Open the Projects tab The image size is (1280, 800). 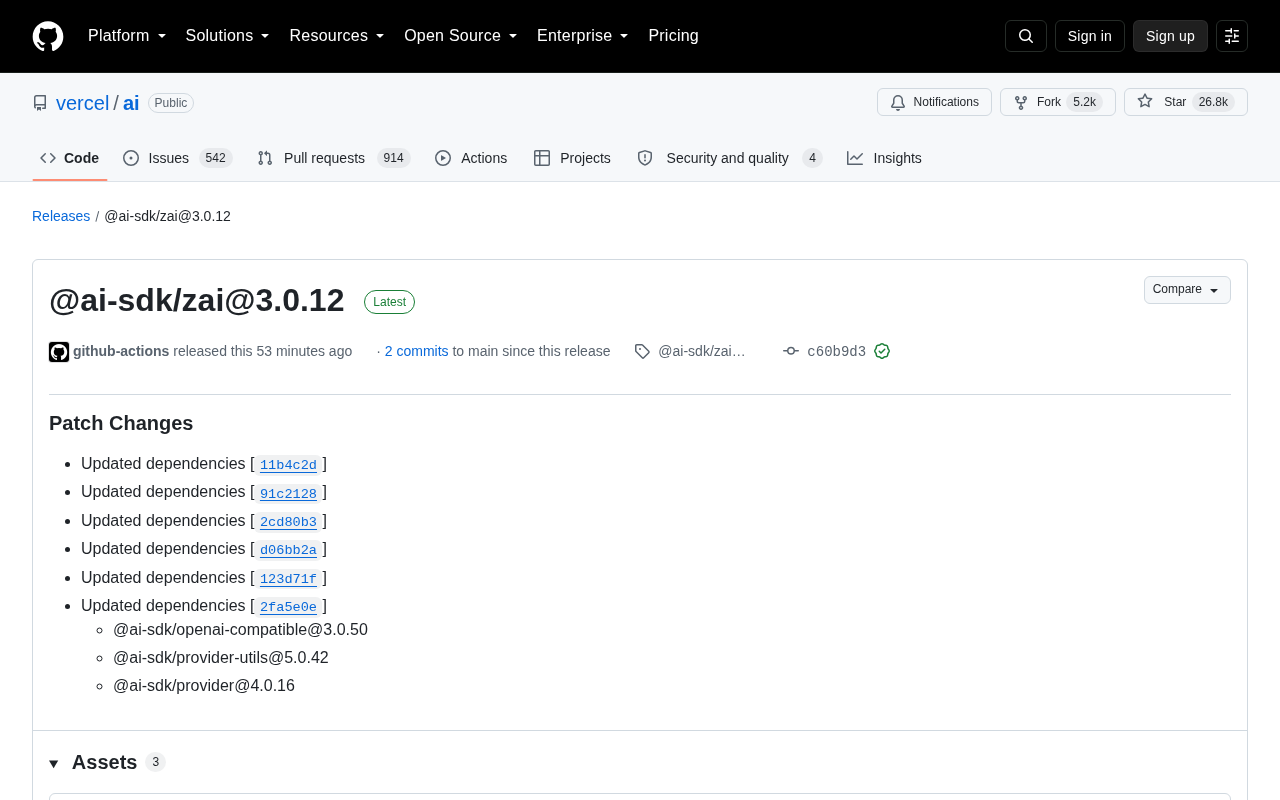pyautogui.click(x=572, y=158)
